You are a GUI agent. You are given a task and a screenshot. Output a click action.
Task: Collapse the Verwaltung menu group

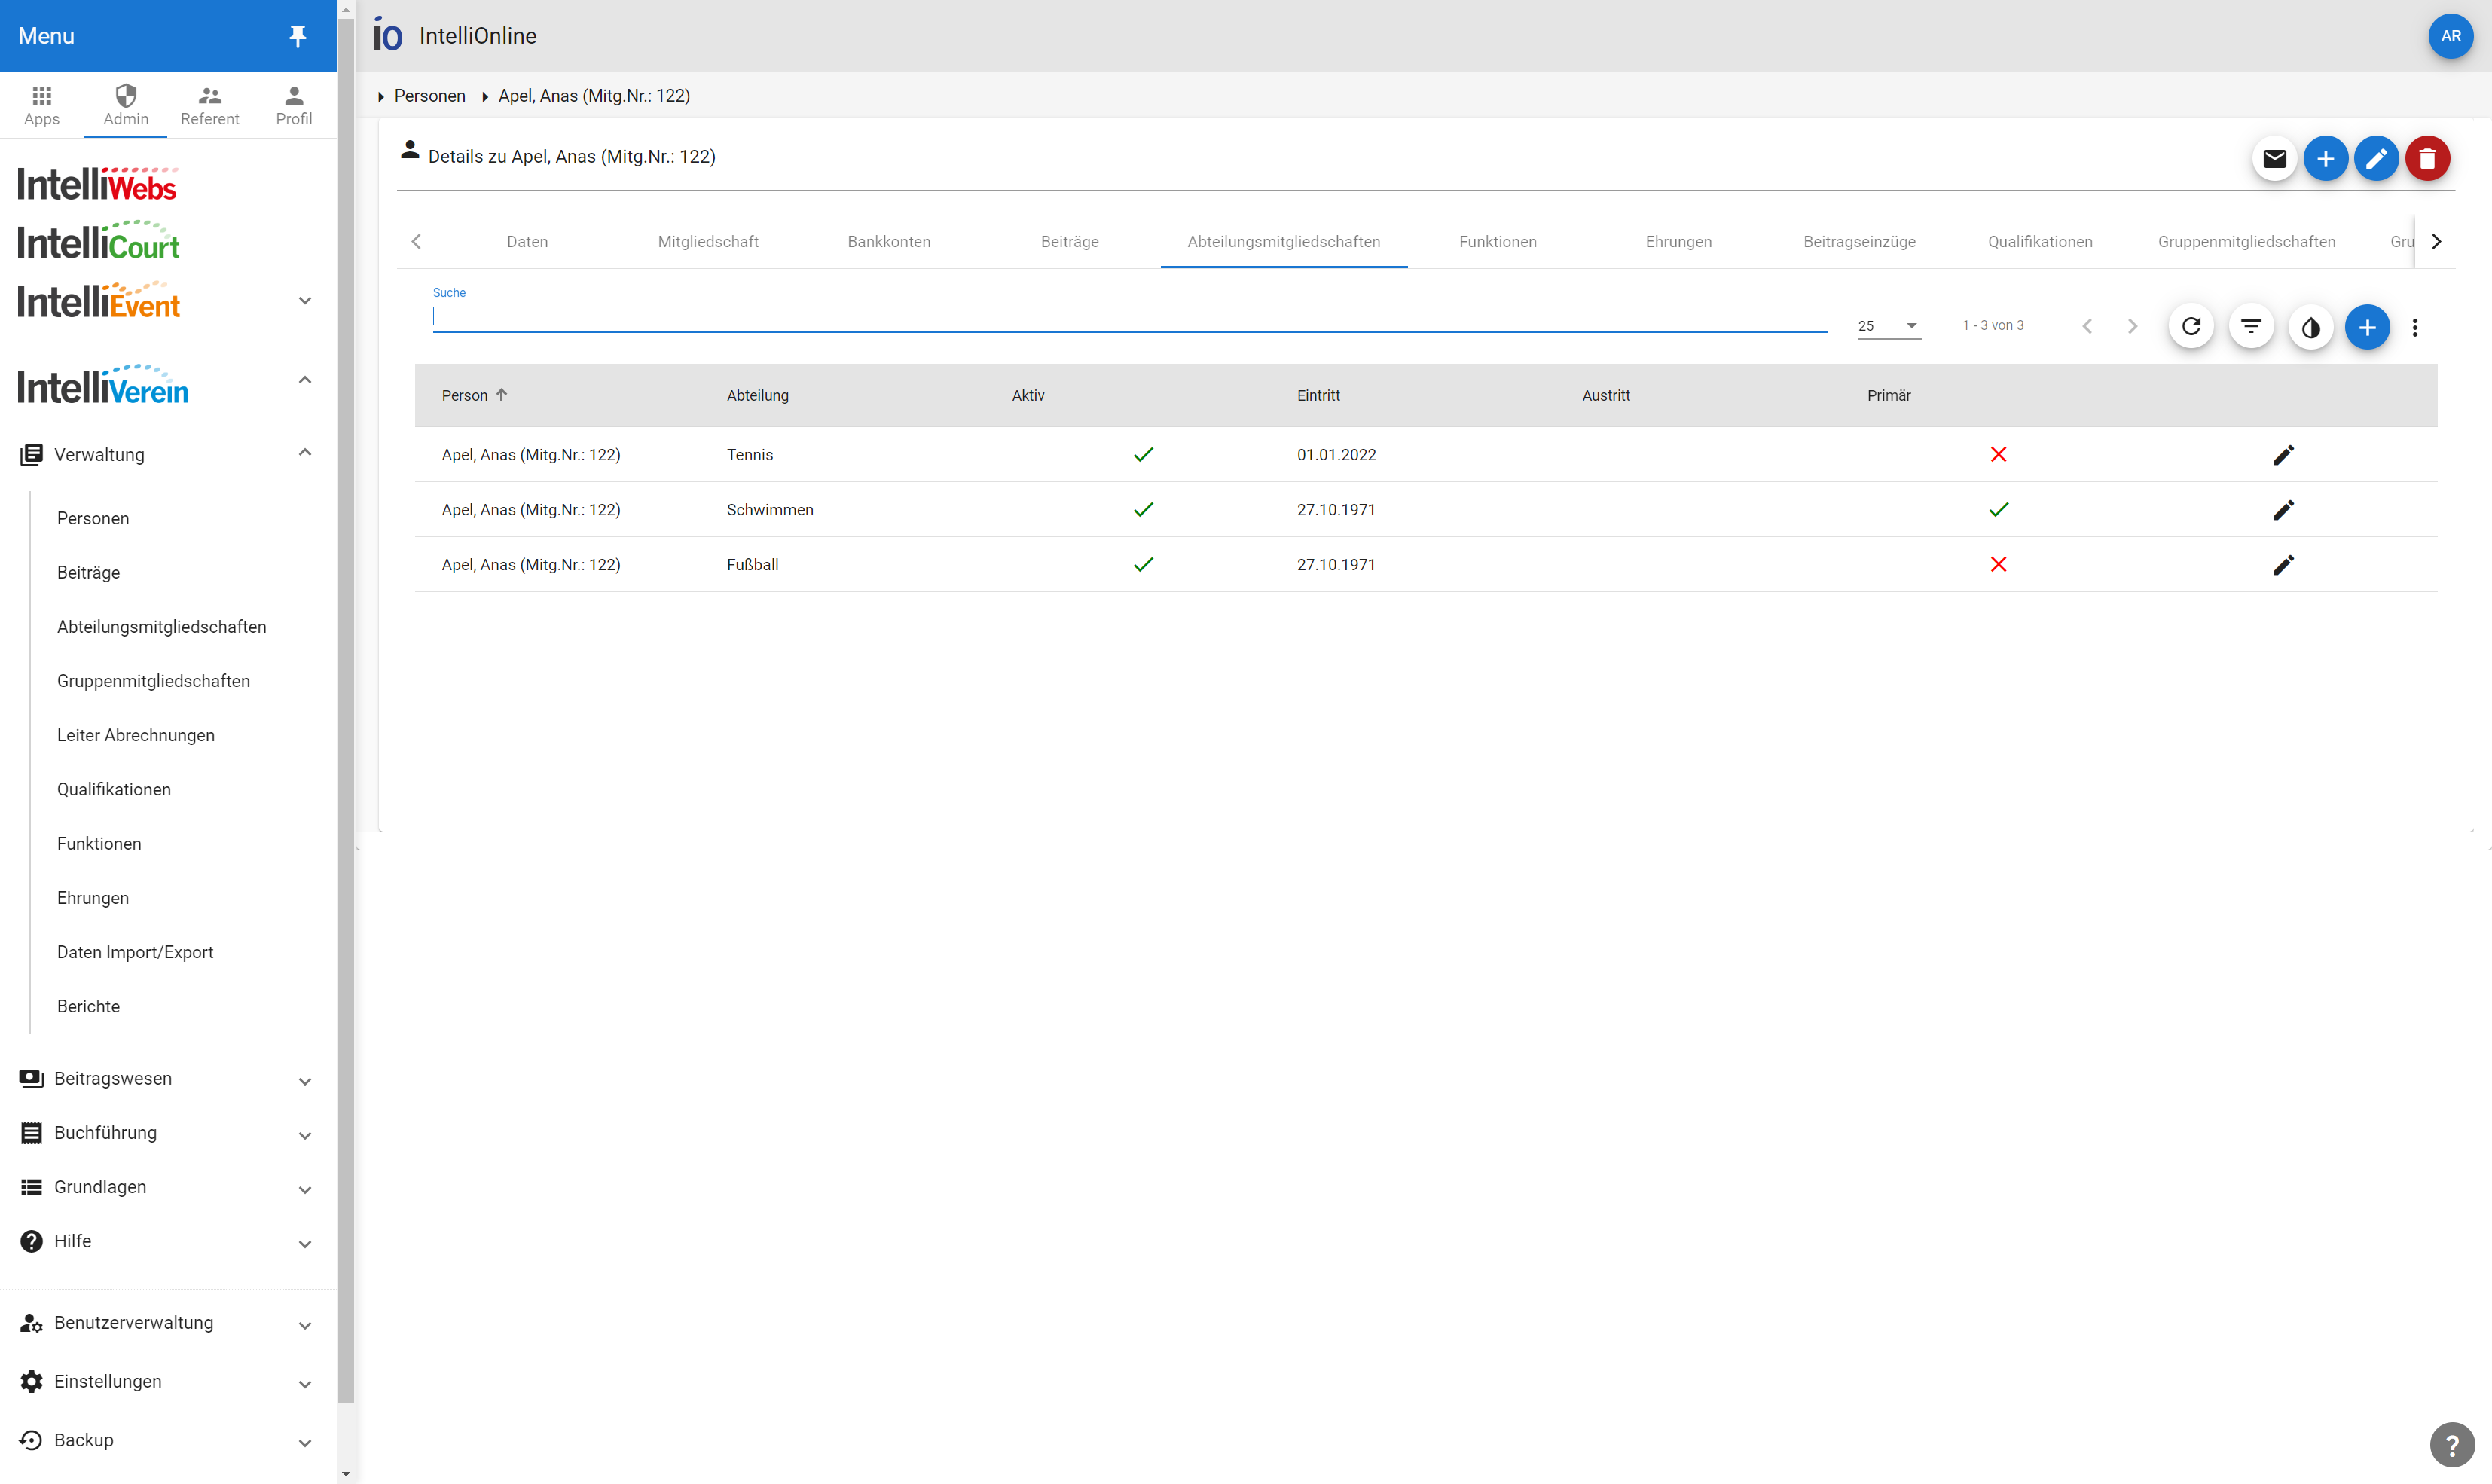[305, 453]
